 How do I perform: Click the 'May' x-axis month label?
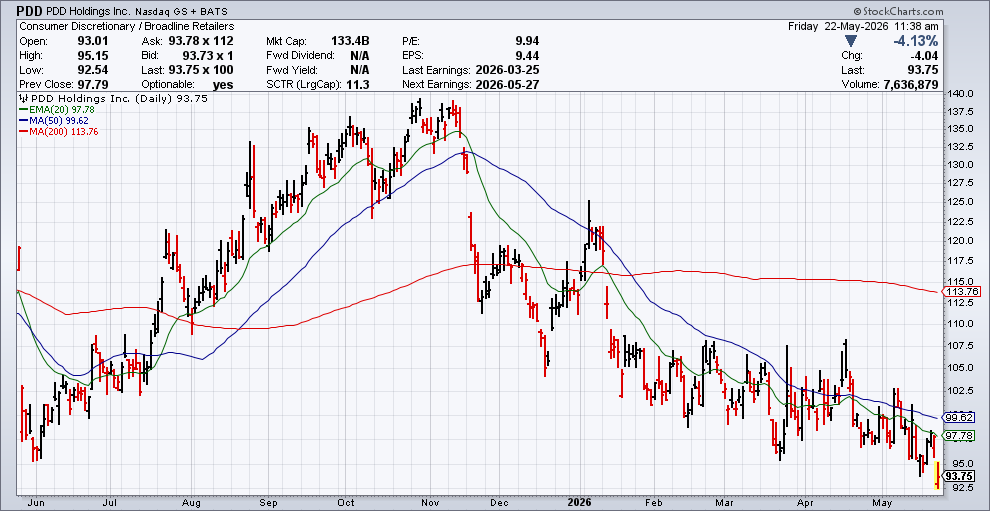click(x=881, y=503)
